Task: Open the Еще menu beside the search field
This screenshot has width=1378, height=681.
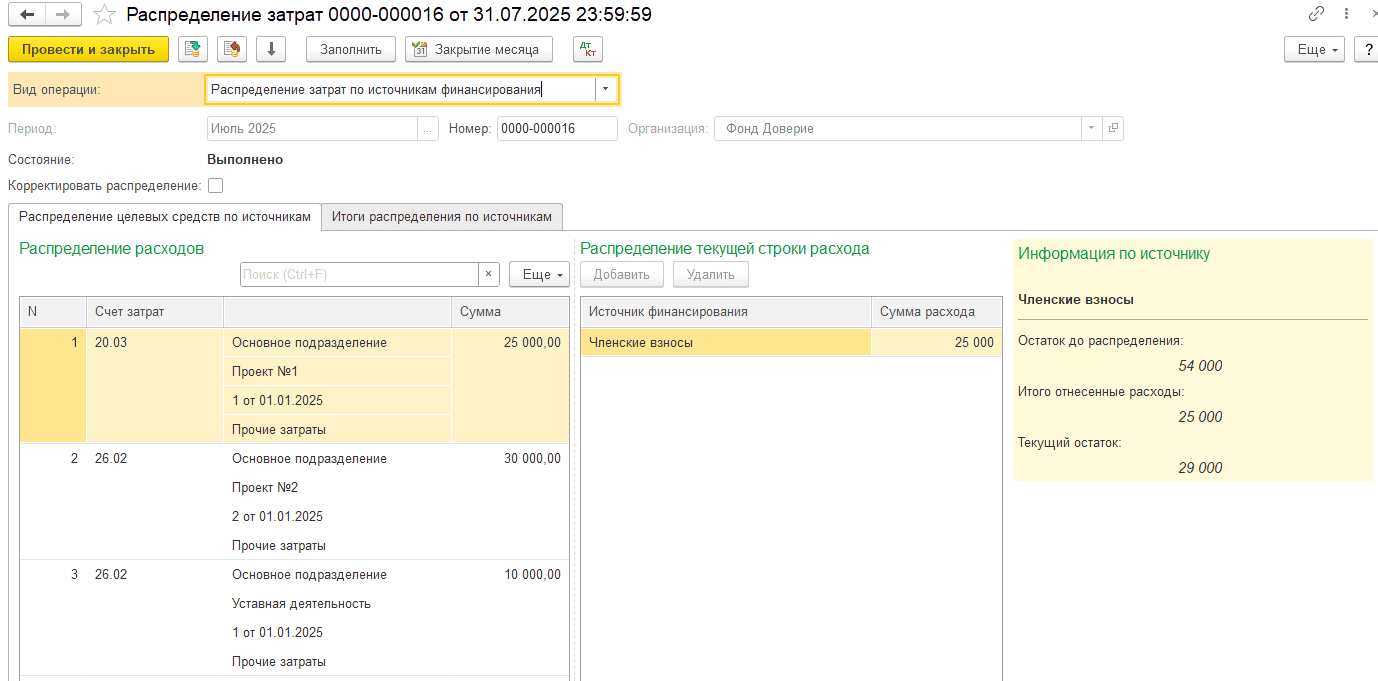Action: (539, 274)
